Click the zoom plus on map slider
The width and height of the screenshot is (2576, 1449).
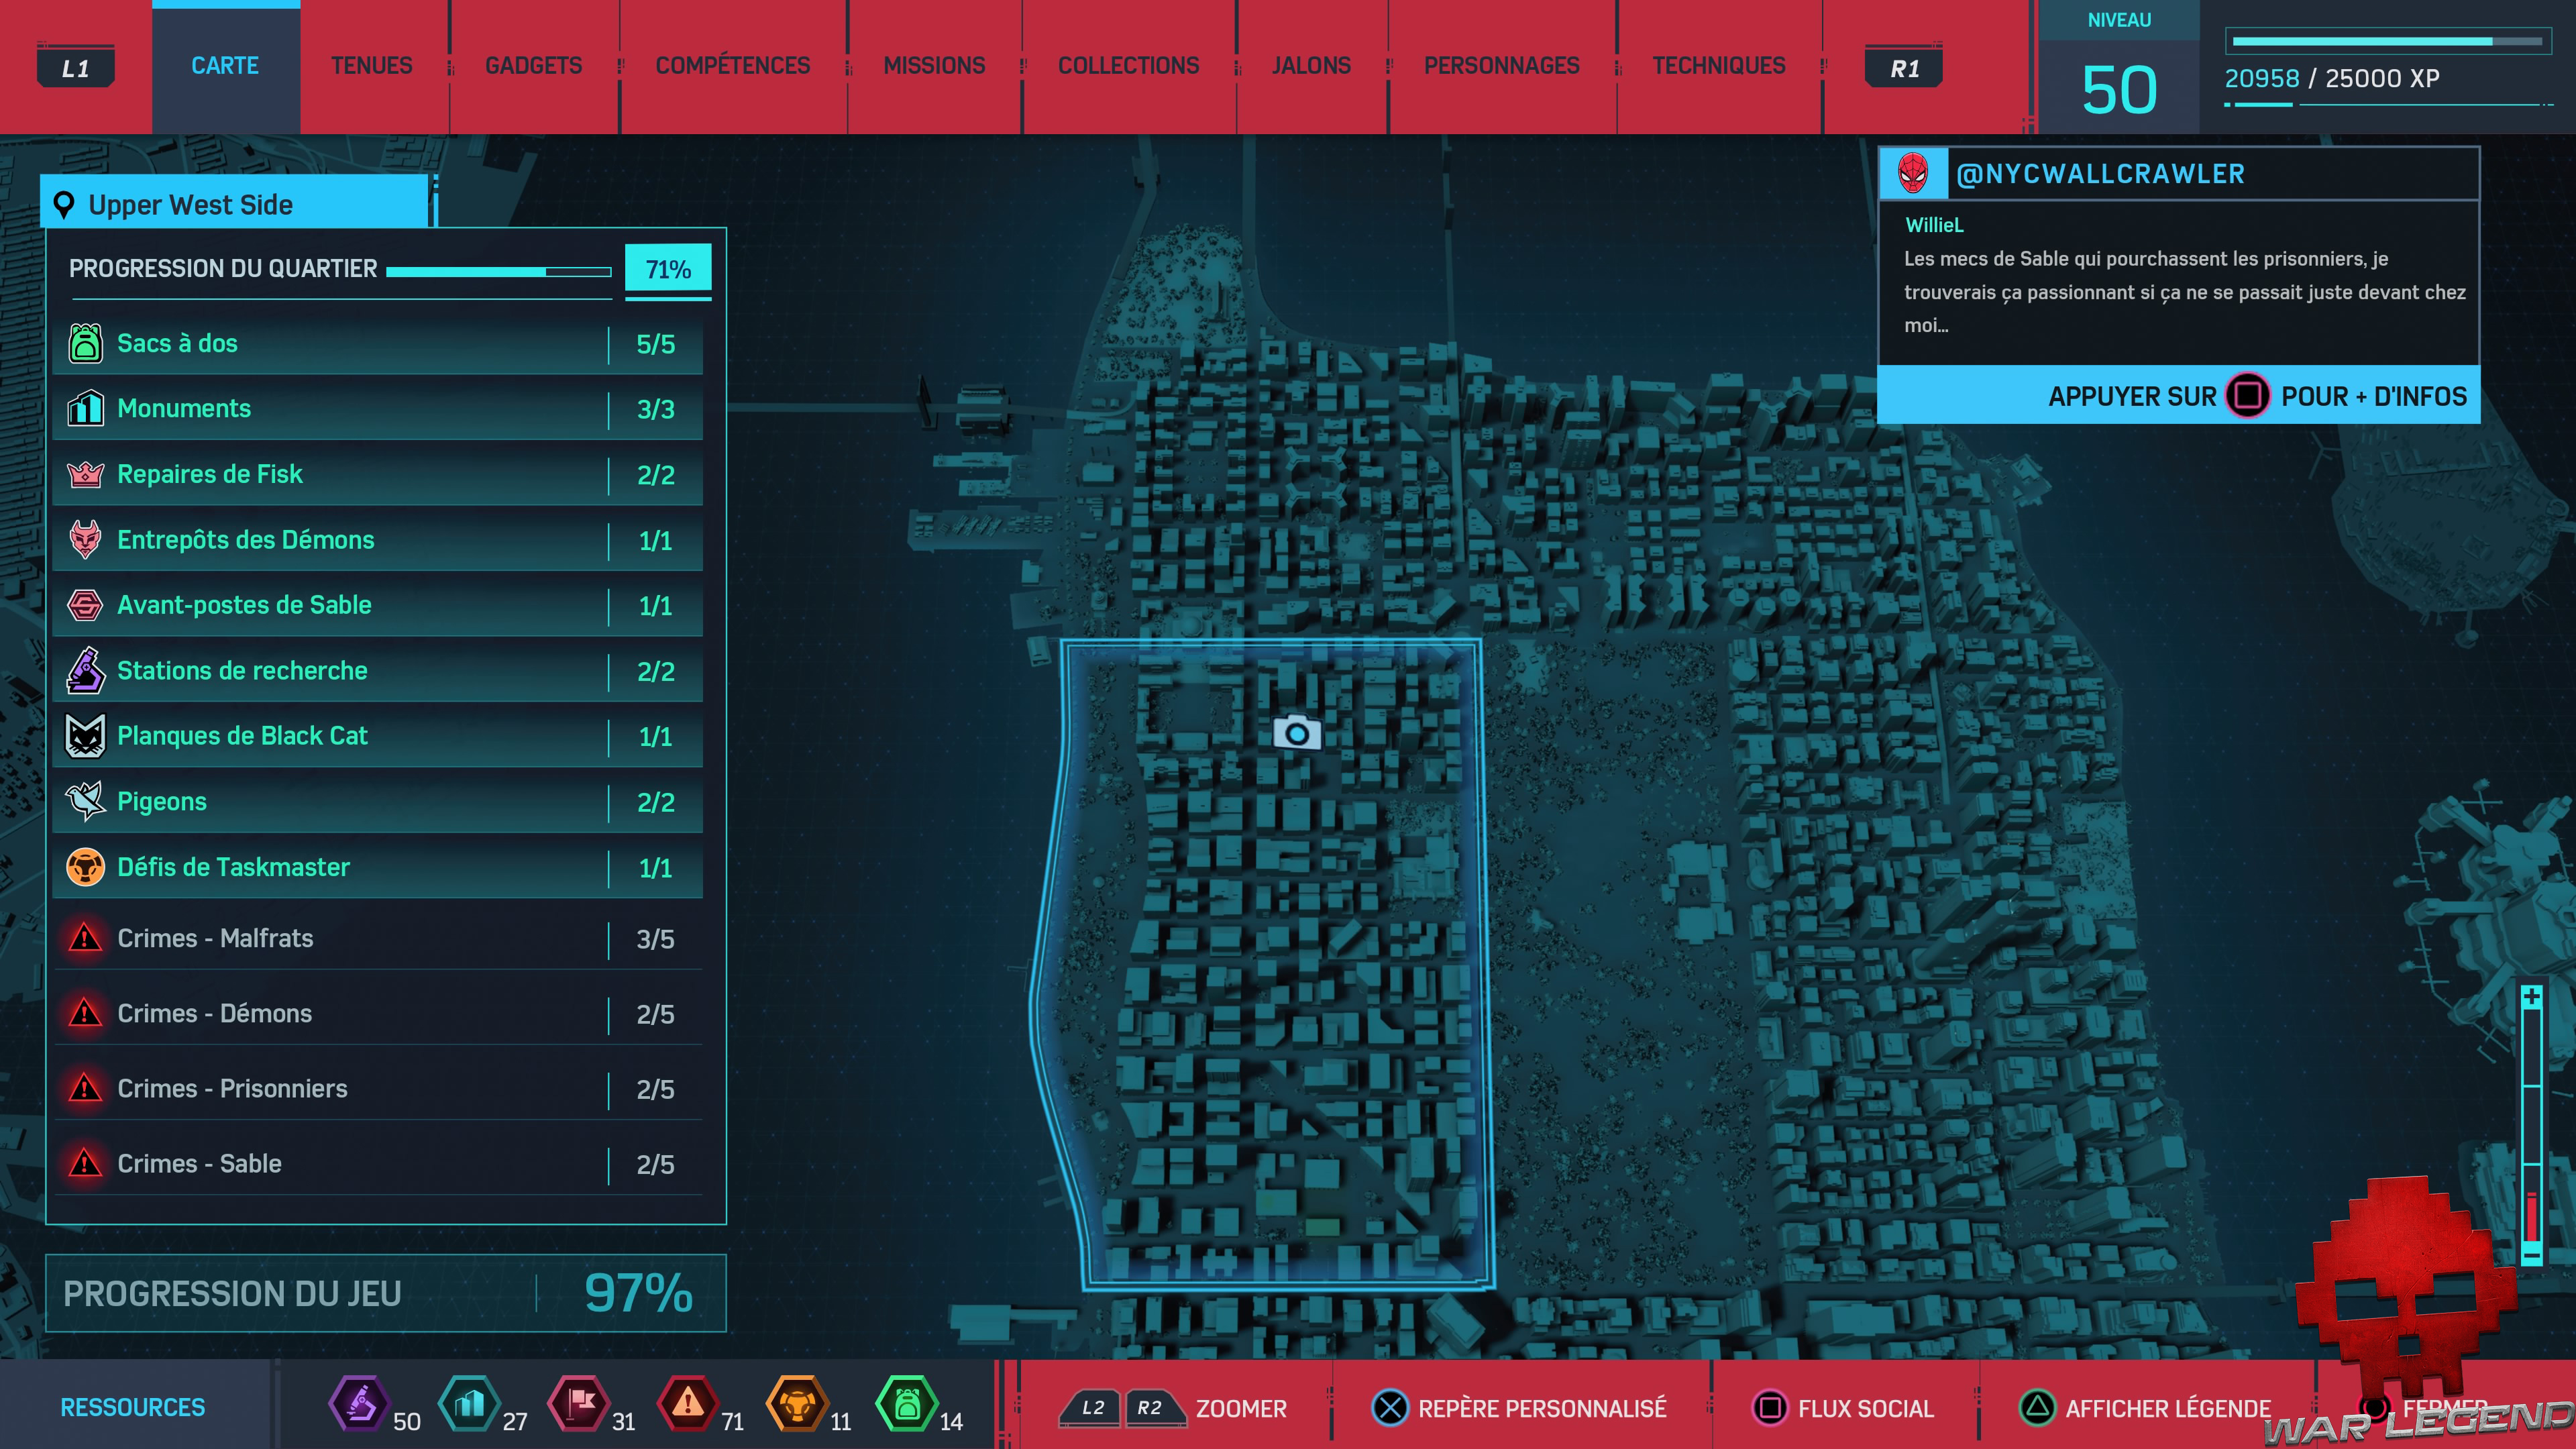pos(2531,997)
